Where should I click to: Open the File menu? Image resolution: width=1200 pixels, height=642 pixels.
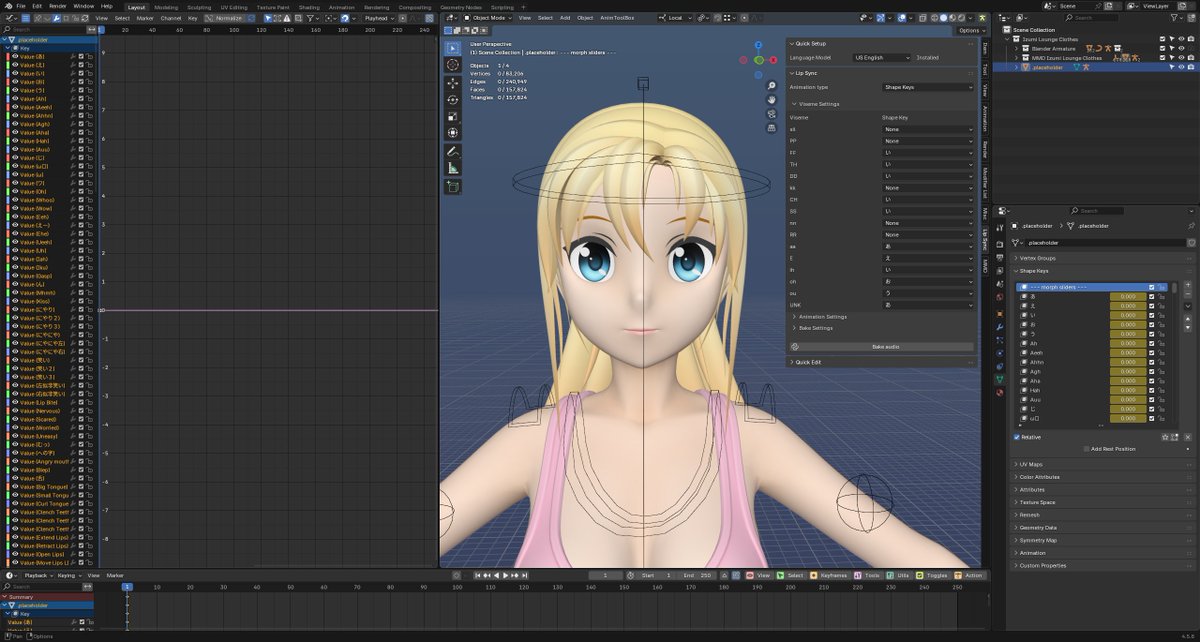coord(21,6)
